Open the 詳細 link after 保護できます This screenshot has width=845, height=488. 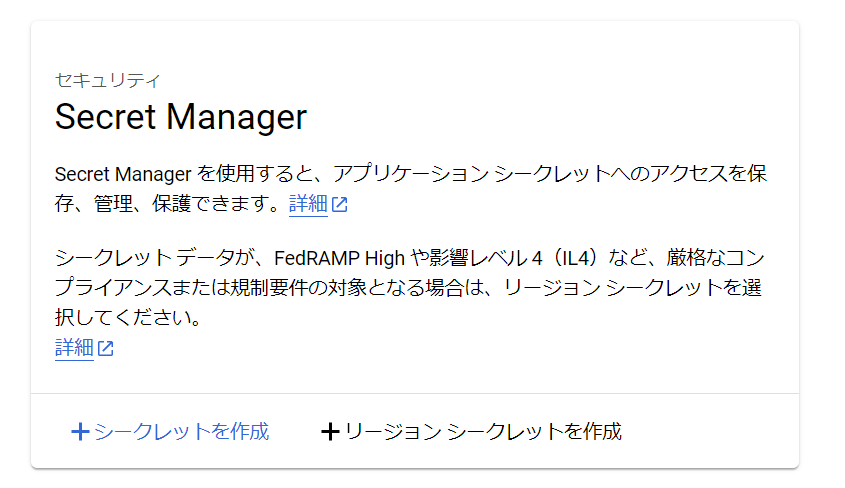coord(308,204)
